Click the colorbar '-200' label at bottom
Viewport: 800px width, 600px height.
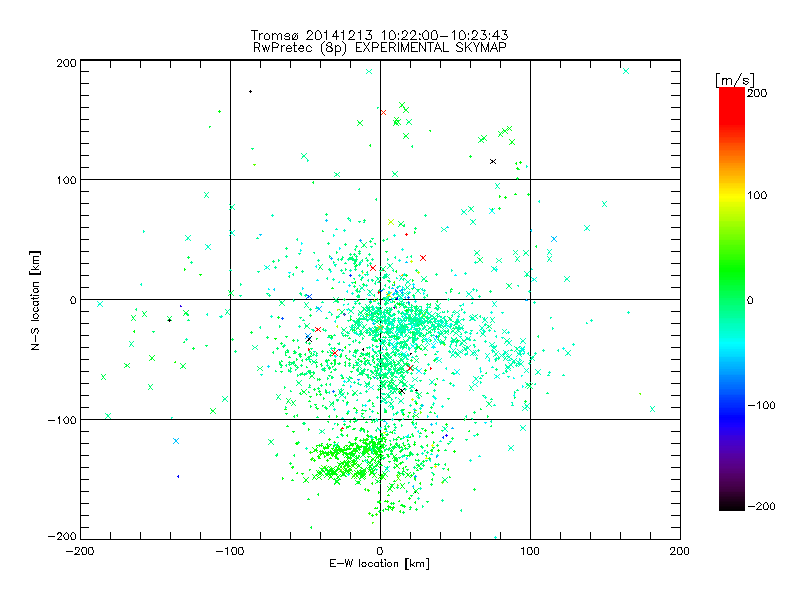pyautogui.click(x=761, y=506)
